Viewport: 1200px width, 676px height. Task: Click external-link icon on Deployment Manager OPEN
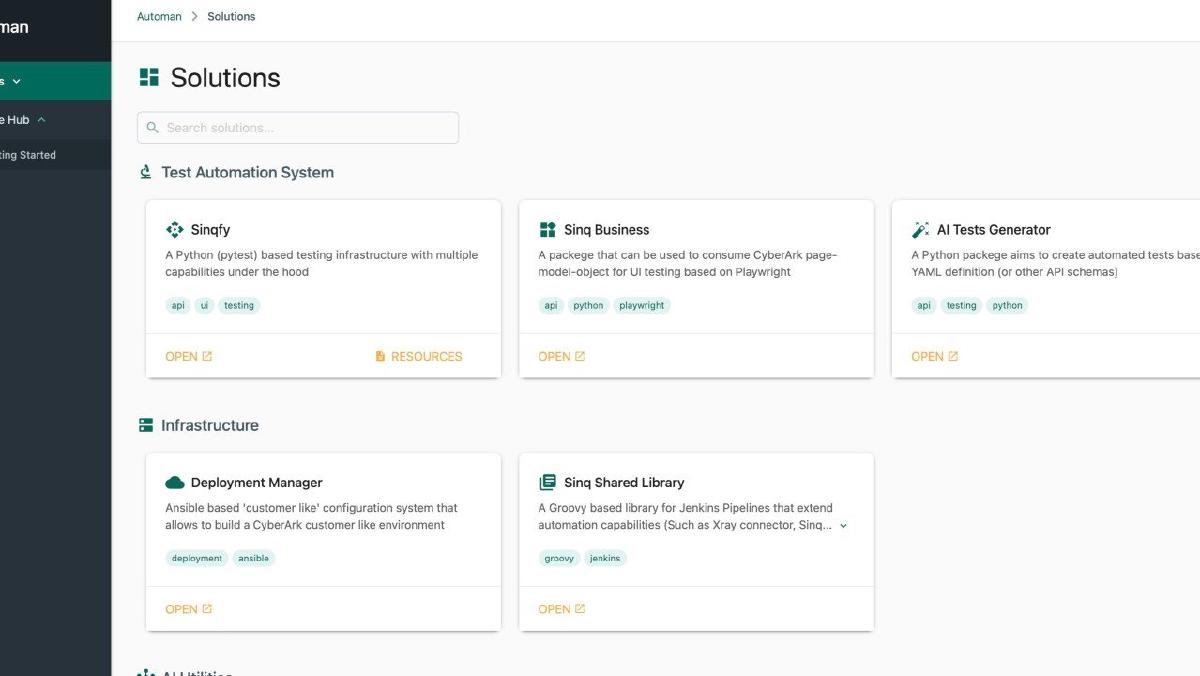tap(207, 609)
